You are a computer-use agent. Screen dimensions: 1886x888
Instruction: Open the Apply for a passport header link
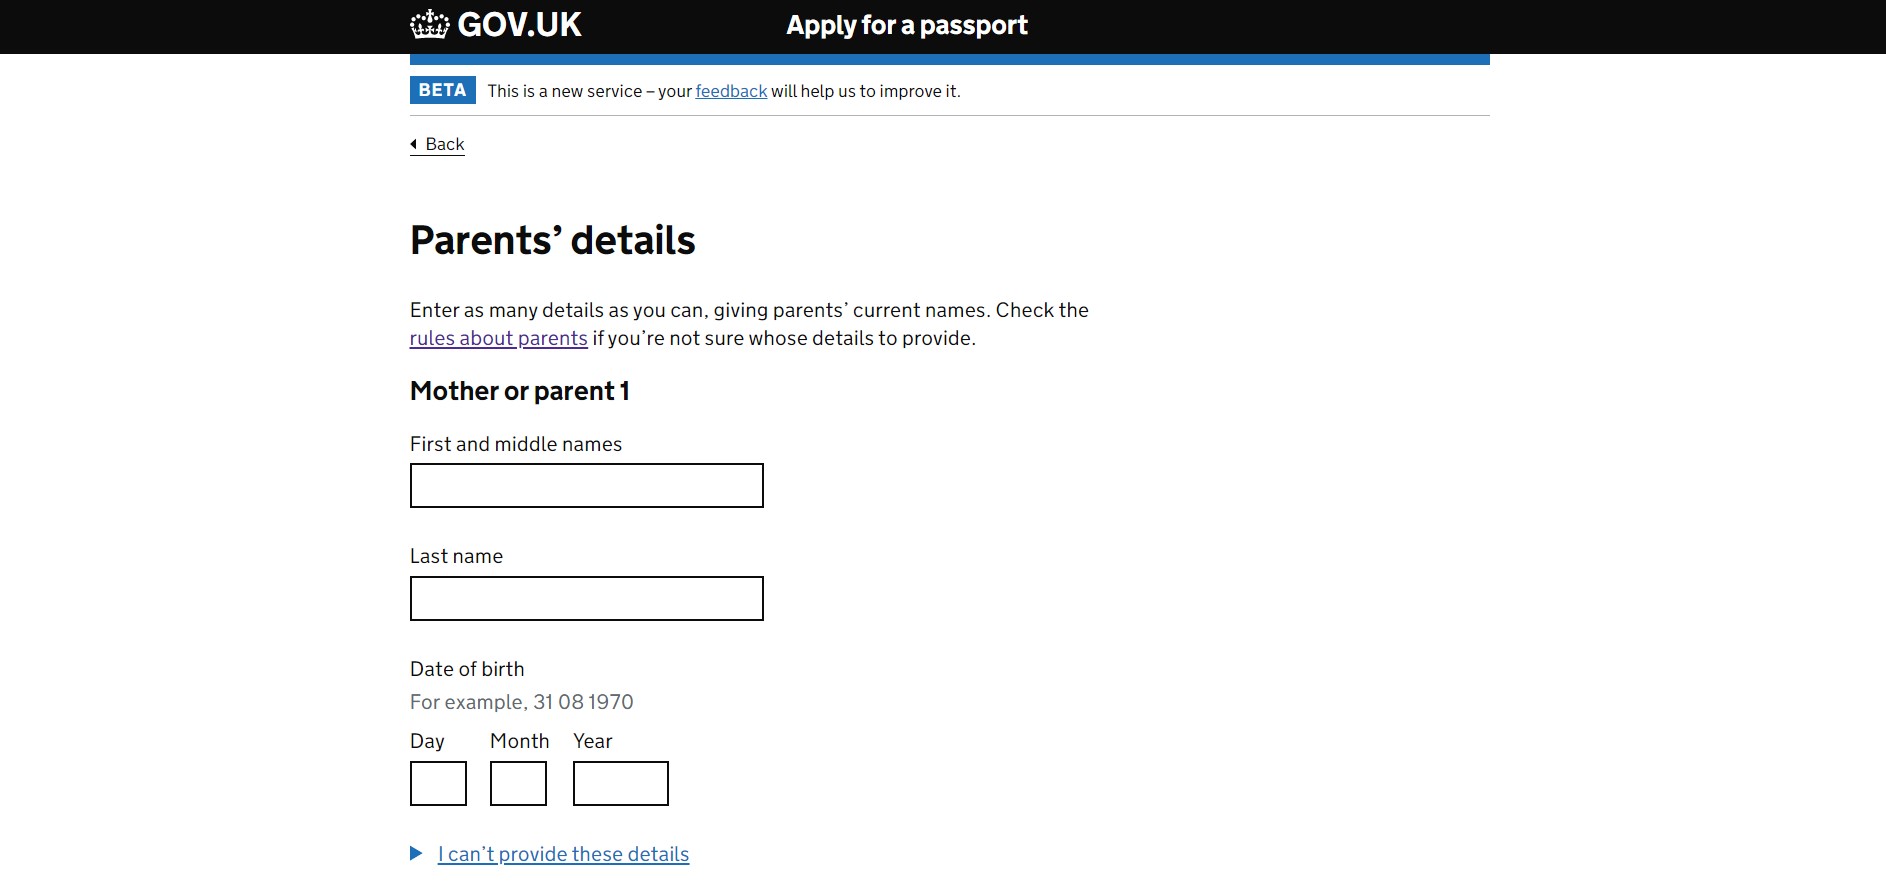(906, 25)
